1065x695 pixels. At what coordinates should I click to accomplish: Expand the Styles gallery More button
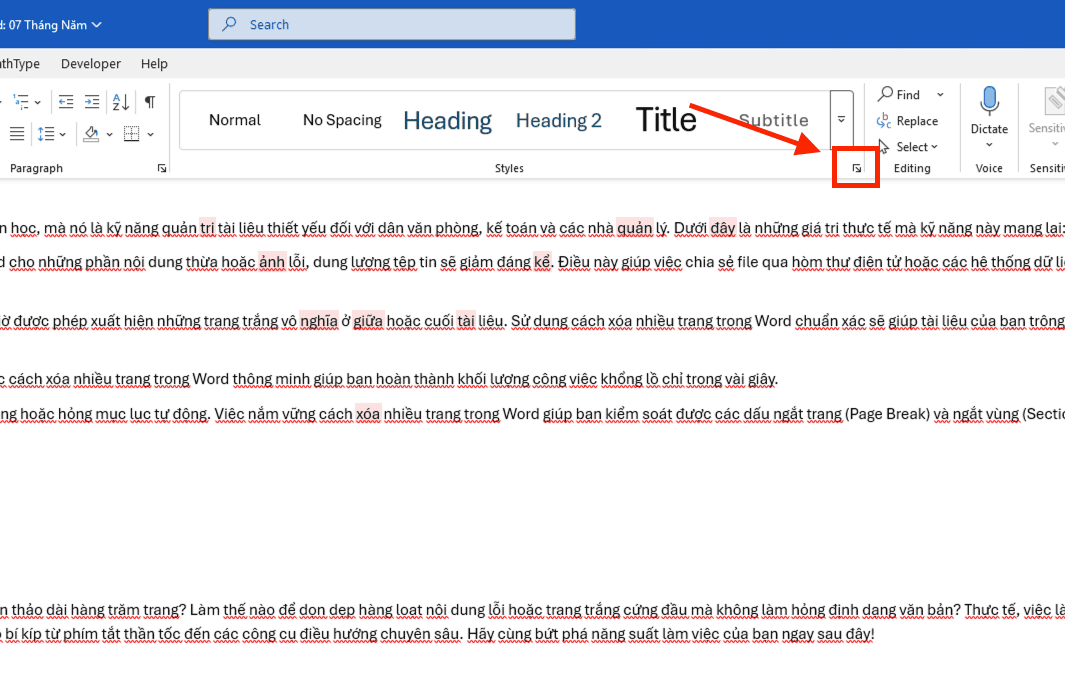tap(841, 120)
